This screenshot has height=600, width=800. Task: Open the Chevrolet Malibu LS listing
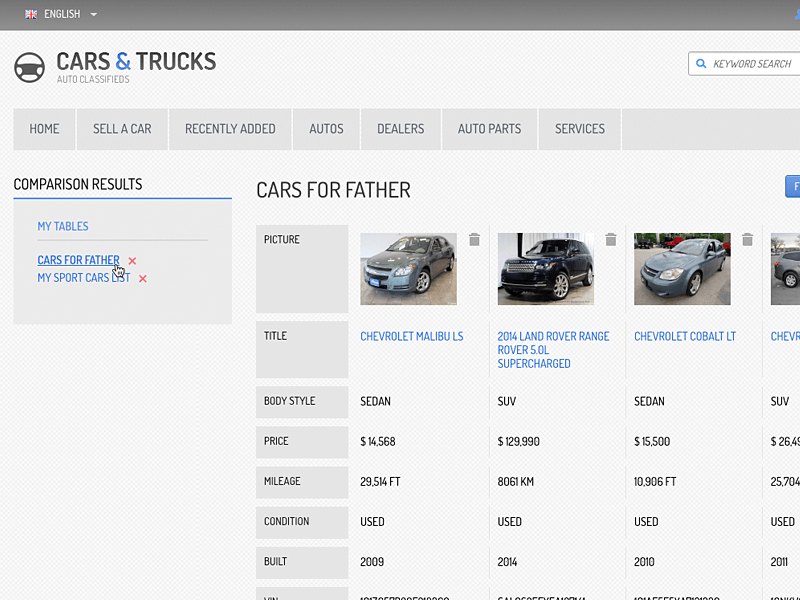pyautogui.click(x=412, y=337)
